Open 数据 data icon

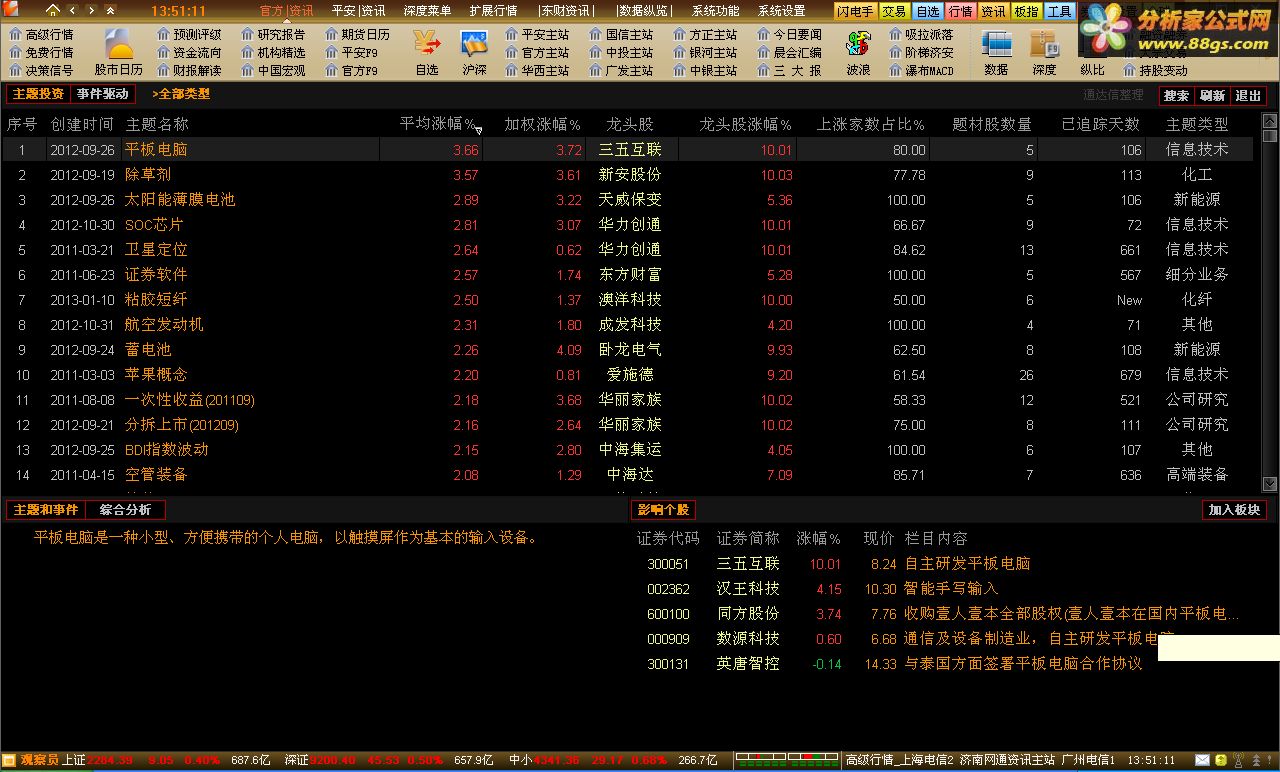[x=996, y=52]
